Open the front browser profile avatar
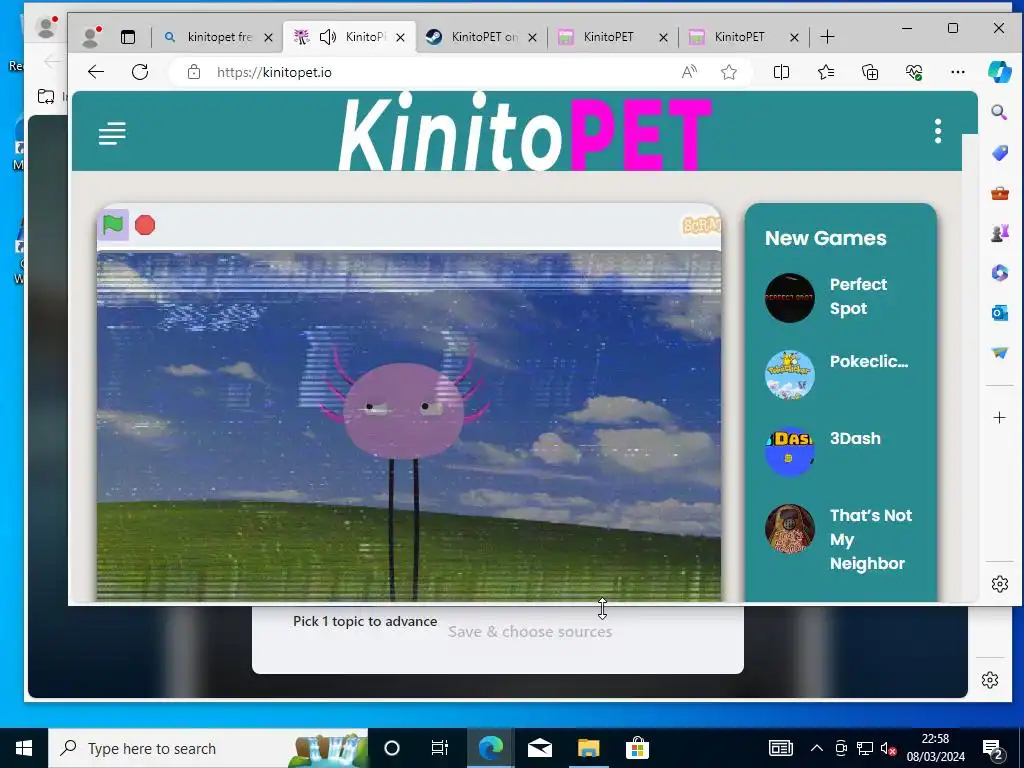1024x768 pixels. (91, 37)
